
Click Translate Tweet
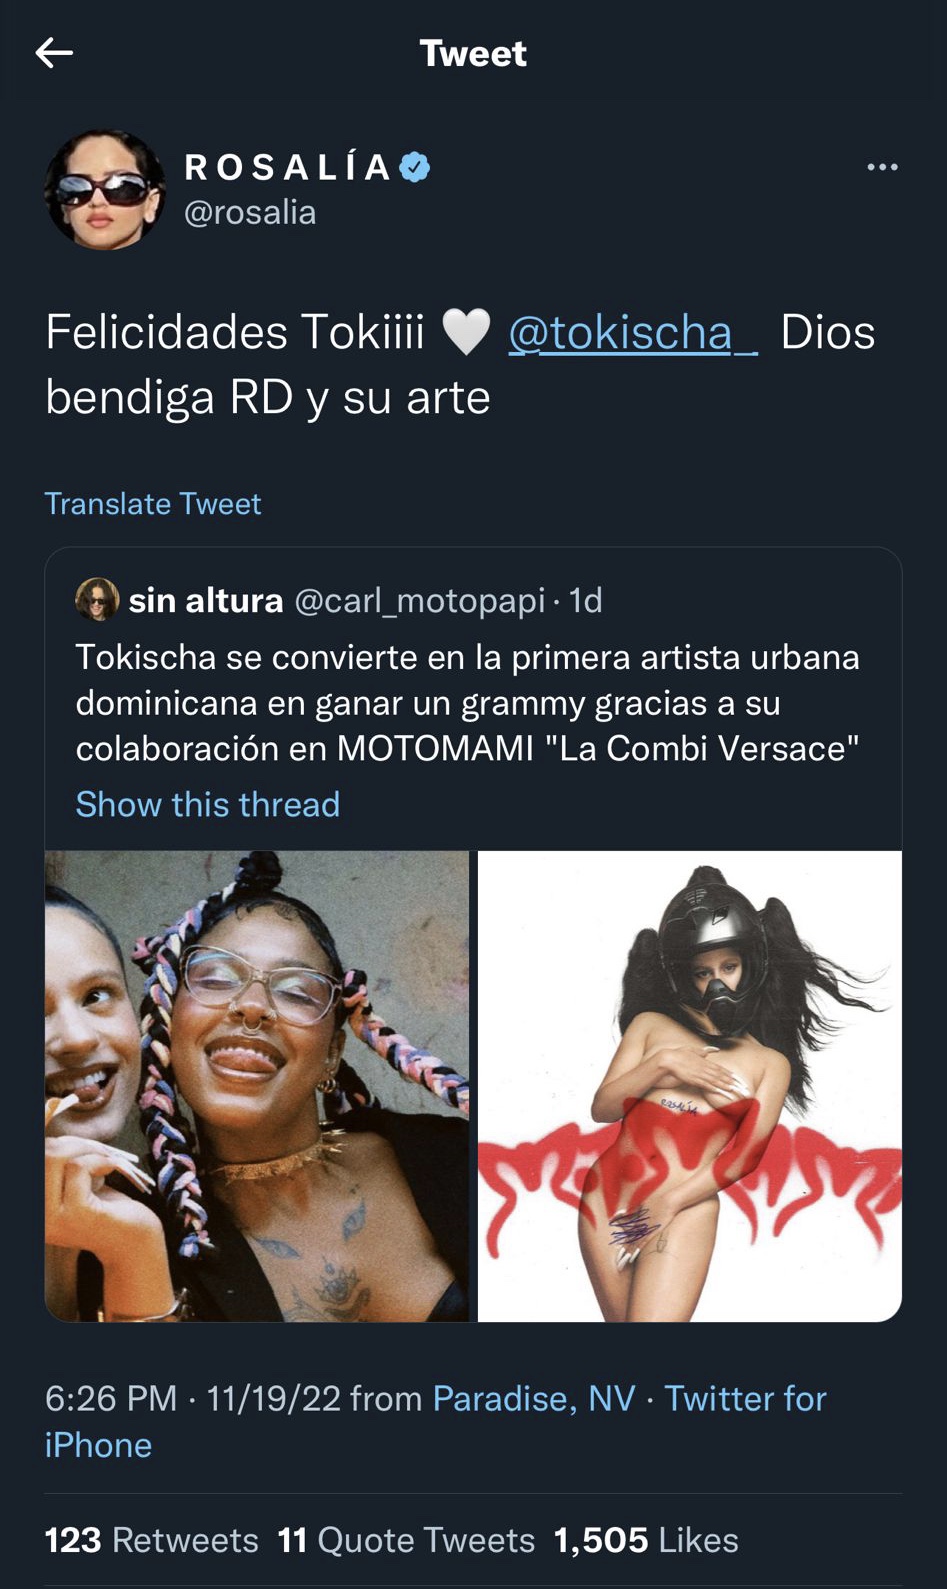pyautogui.click(x=153, y=503)
